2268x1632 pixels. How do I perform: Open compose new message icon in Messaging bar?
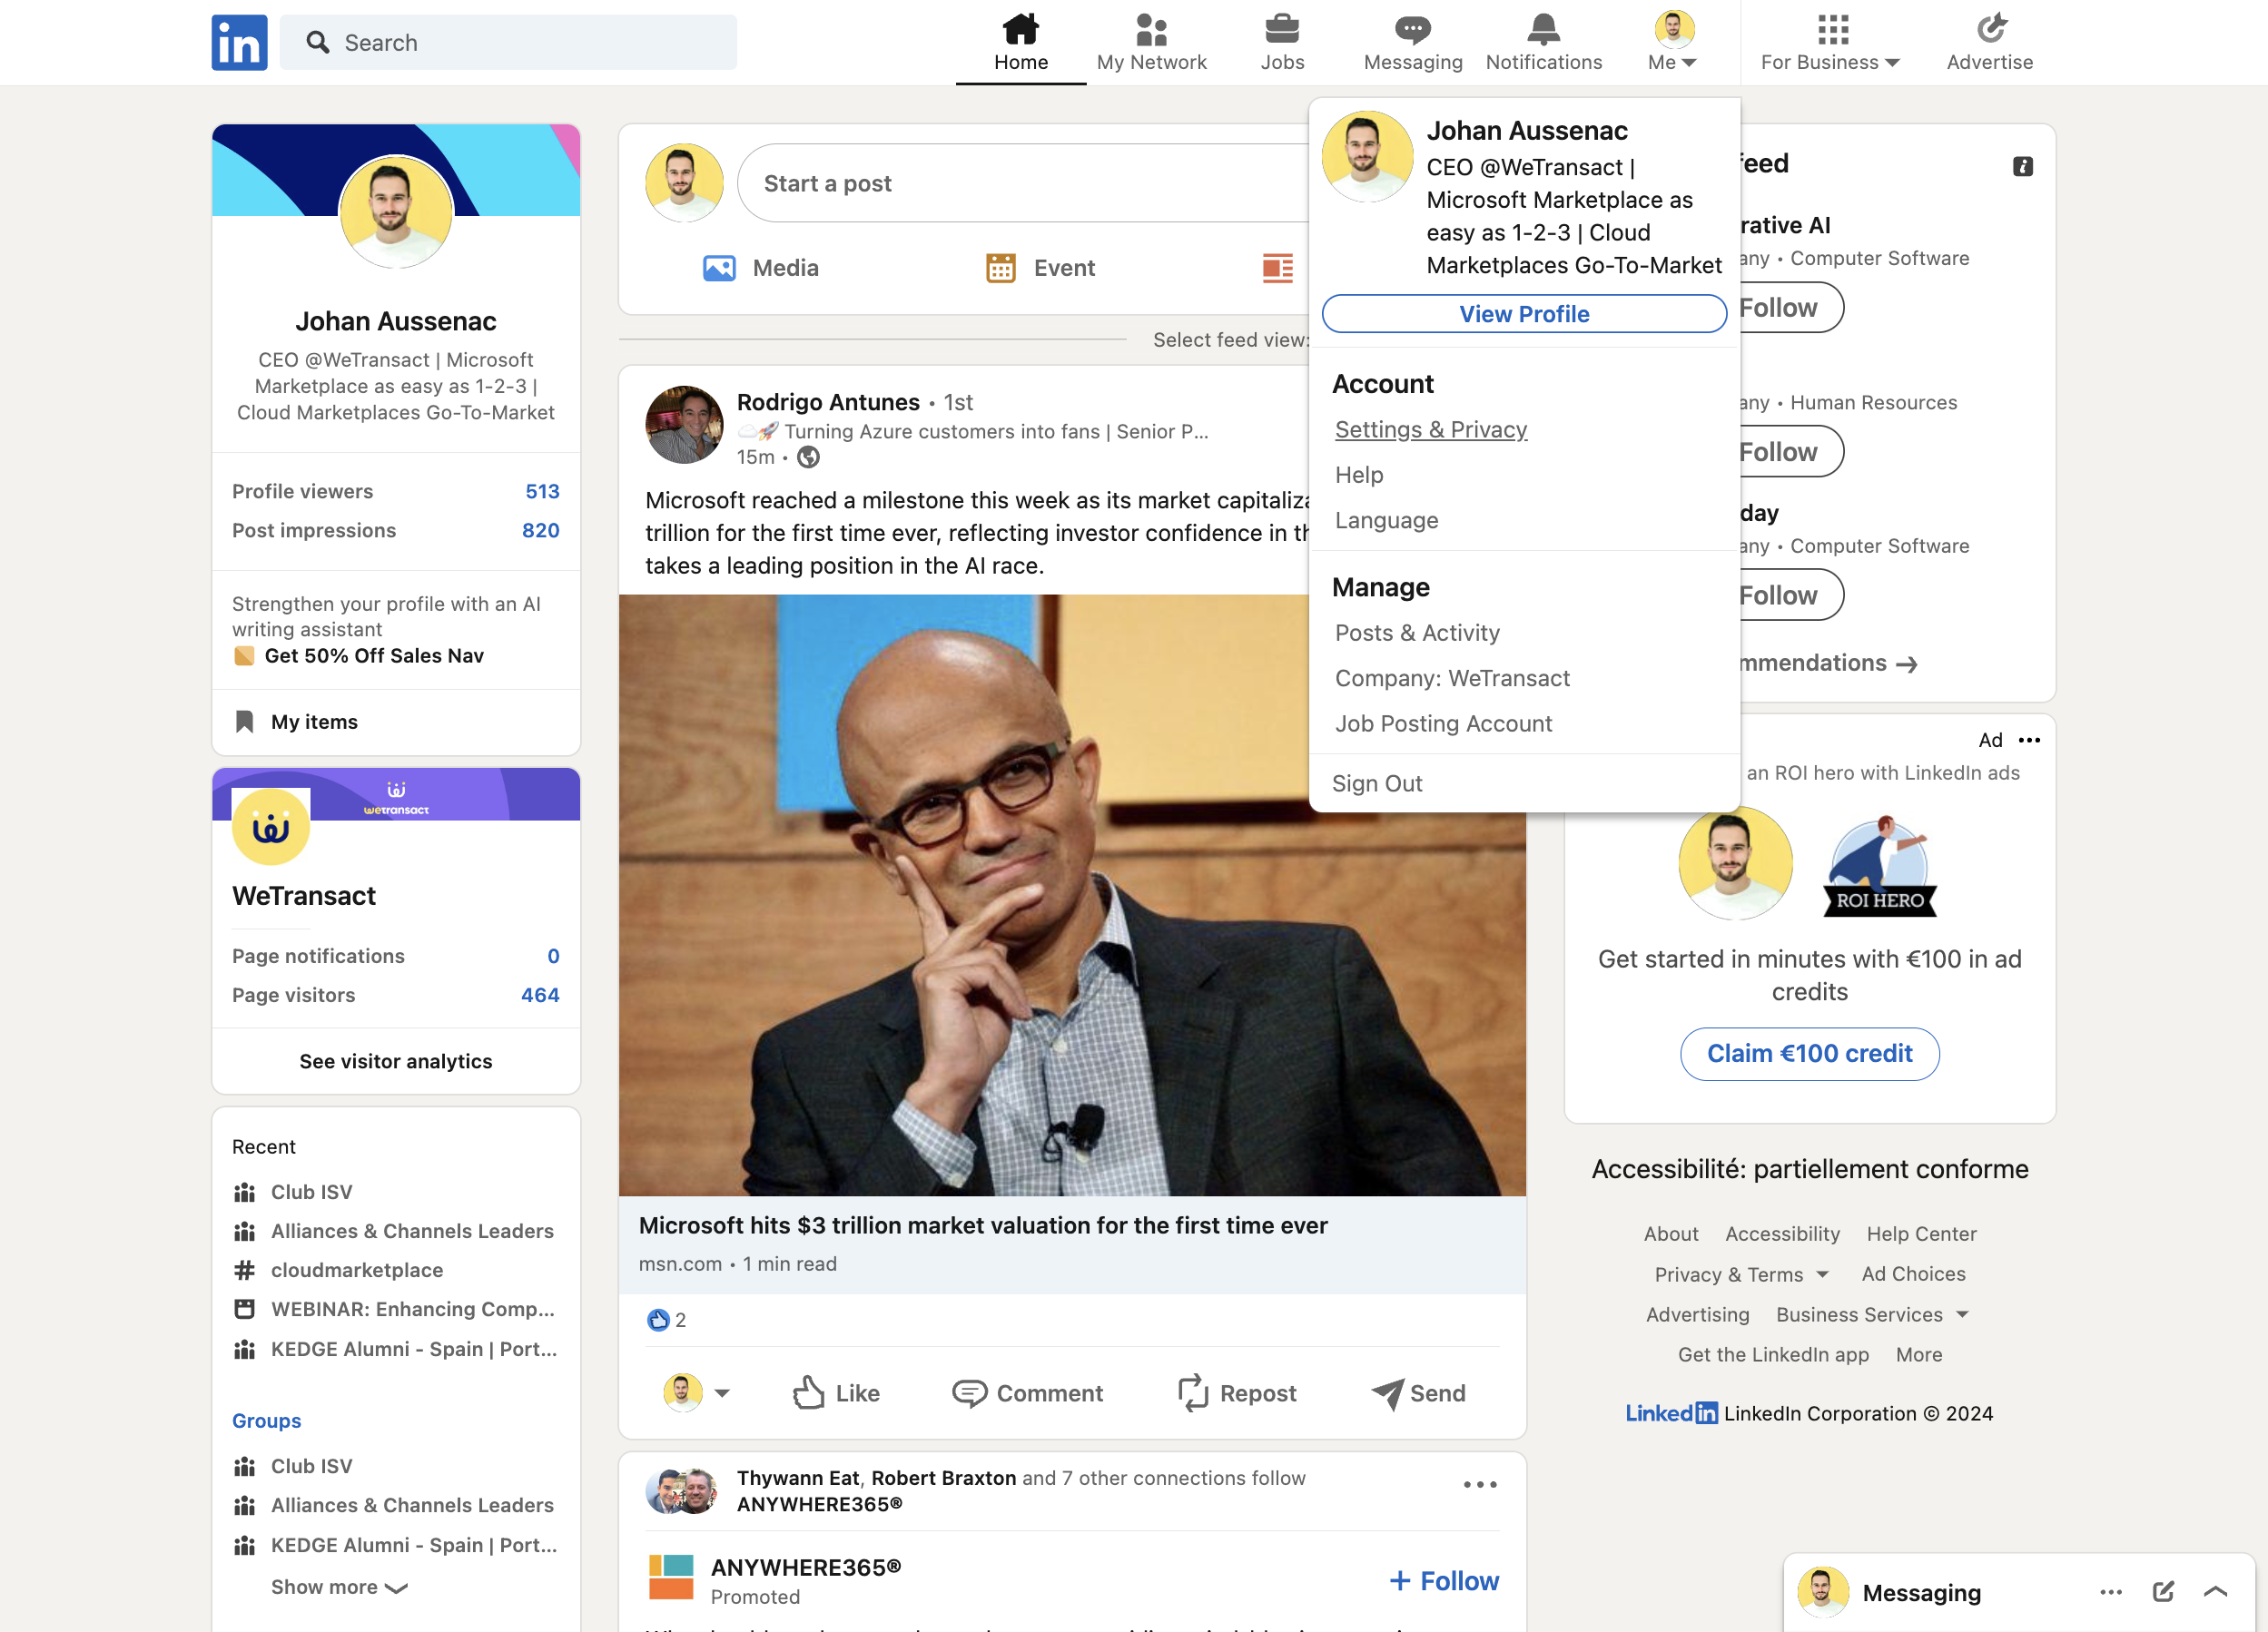tap(2163, 1592)
